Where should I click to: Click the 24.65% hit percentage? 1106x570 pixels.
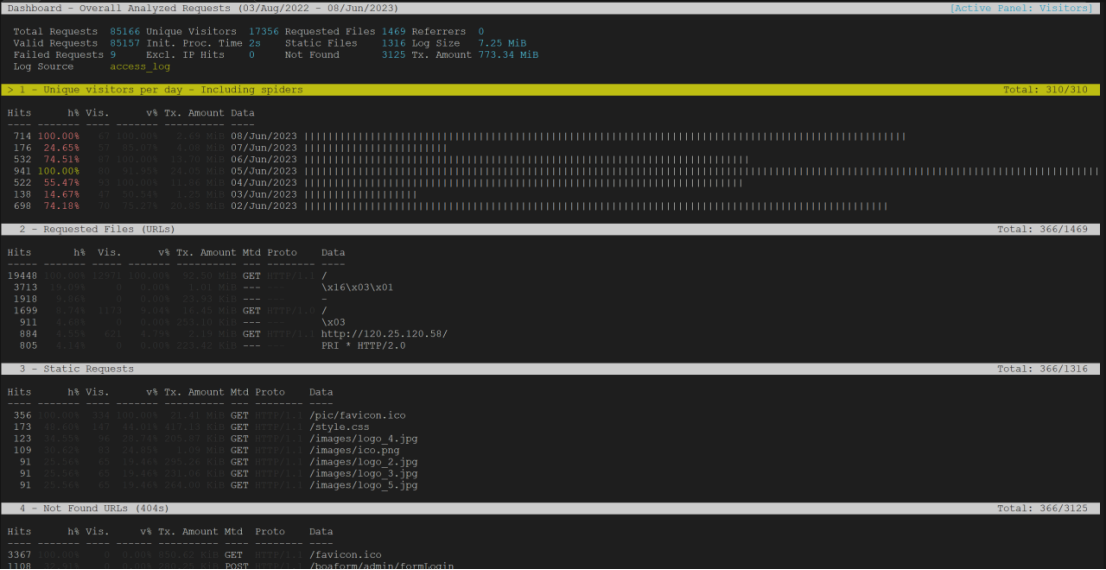pyautogui.click(x=61, y=148)
